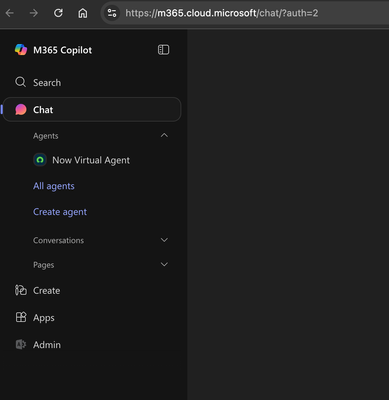
Task: Click the Apps grid icon
Action: [21, 317]
